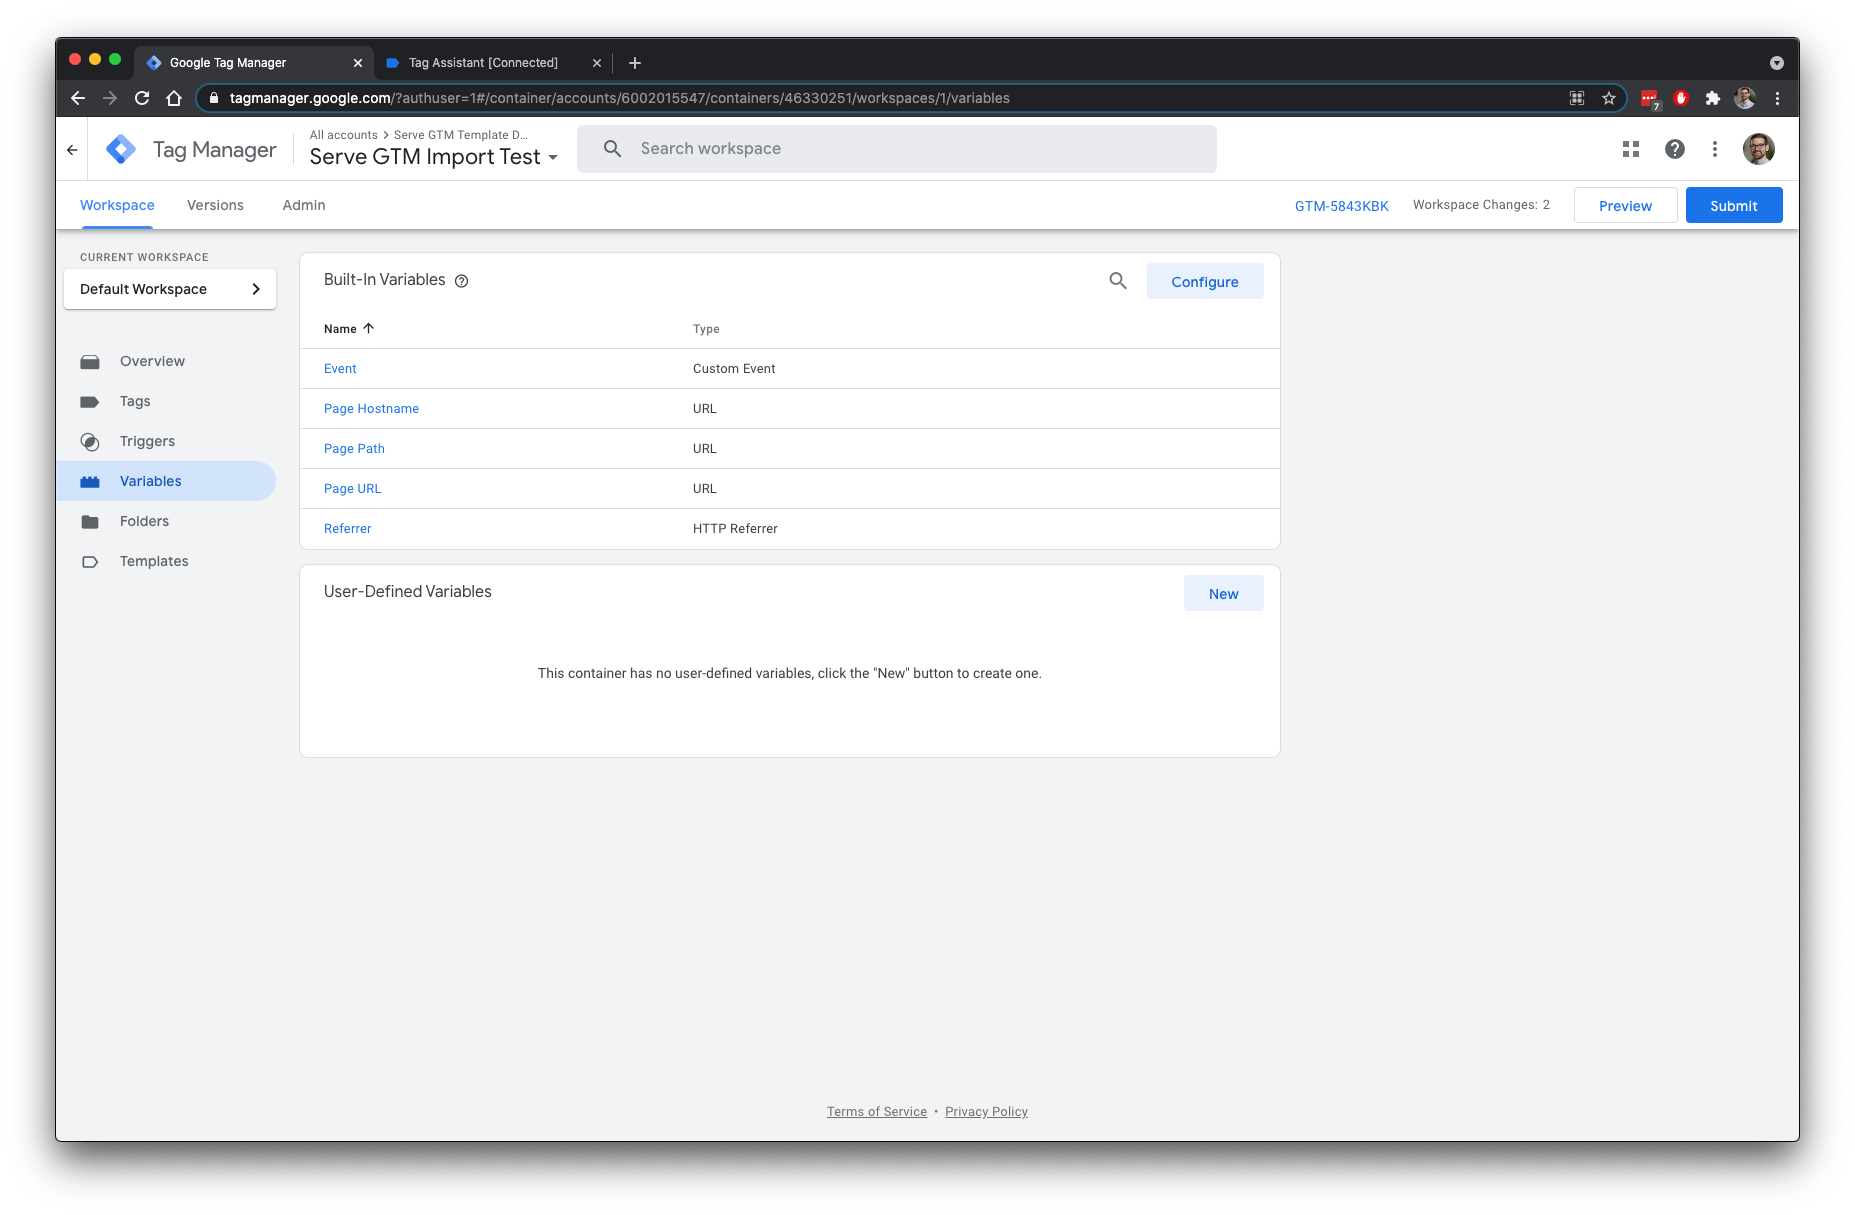This screenshot has height=1215, width=1855.
Task: Click the AdBlock stop-hand extension icon
Action: click(1681, 98)
